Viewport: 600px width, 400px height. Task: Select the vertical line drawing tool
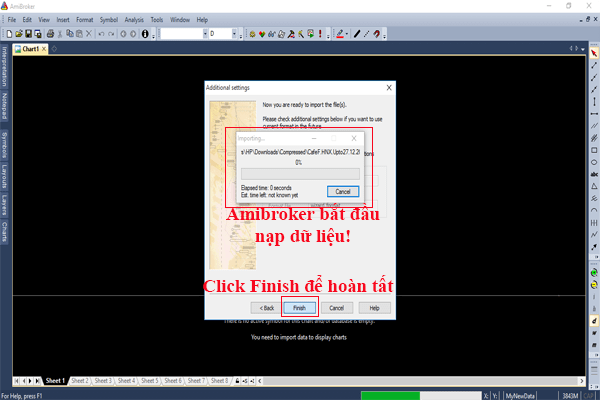[x=594, y=102]
